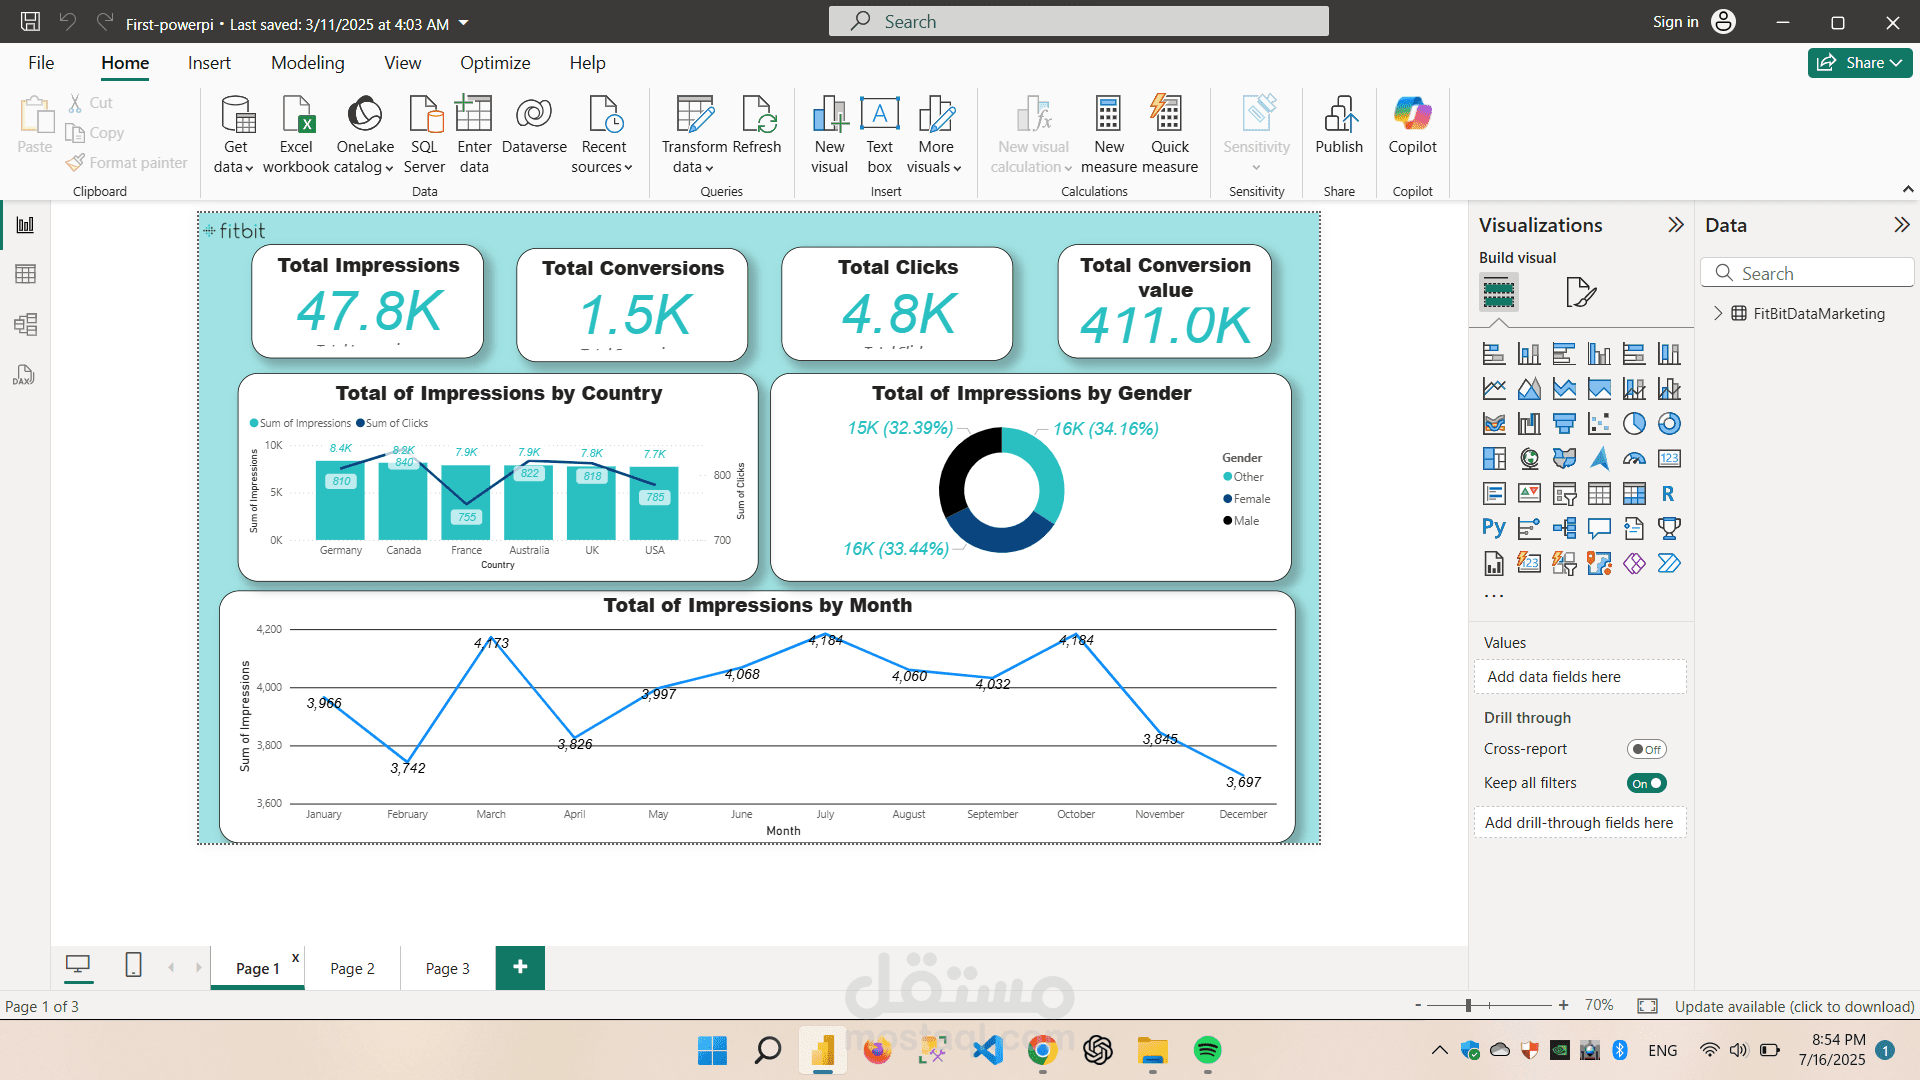Open the Model view in left sidebar
This screenshot has width=1920, height=1080.
coord(25,324)
